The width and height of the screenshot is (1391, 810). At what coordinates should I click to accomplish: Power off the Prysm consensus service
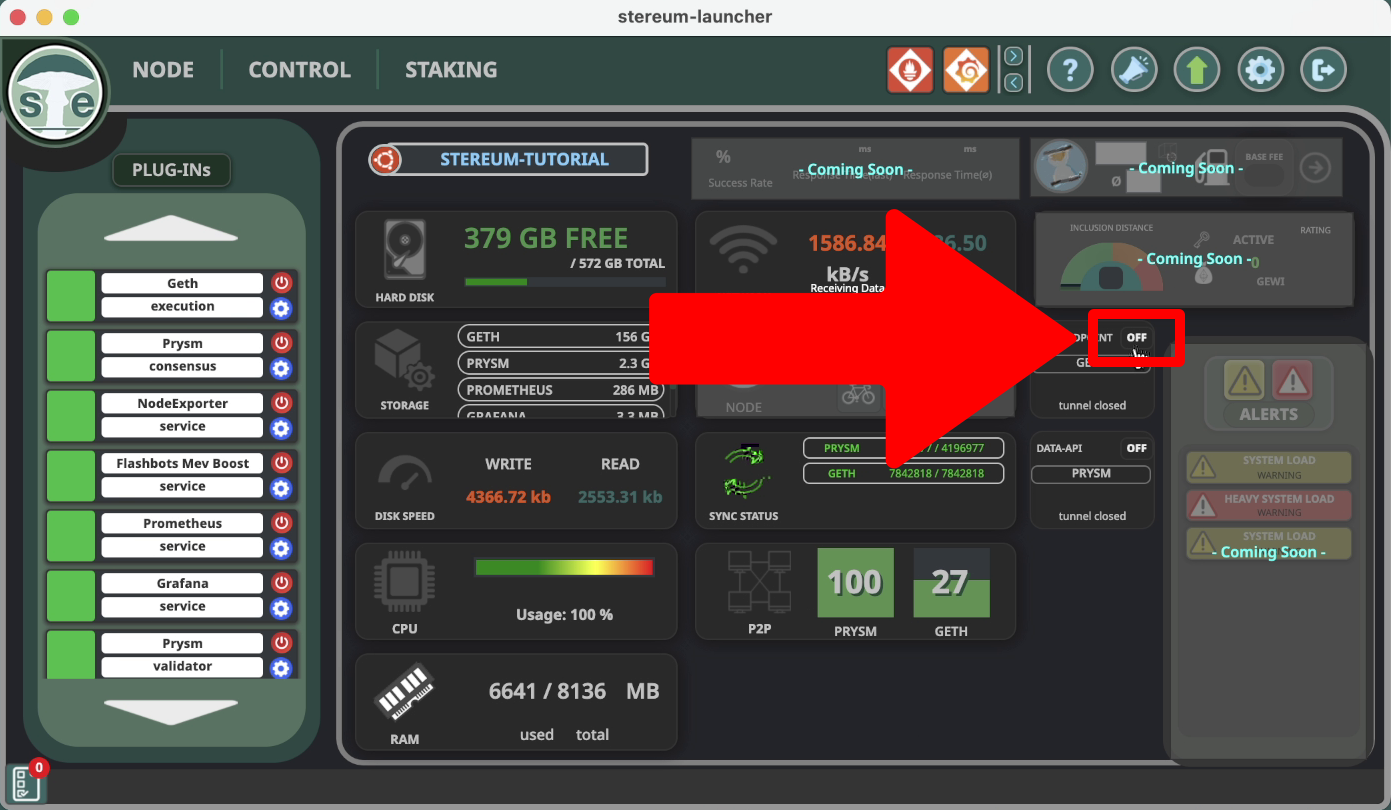coord(281,344)
